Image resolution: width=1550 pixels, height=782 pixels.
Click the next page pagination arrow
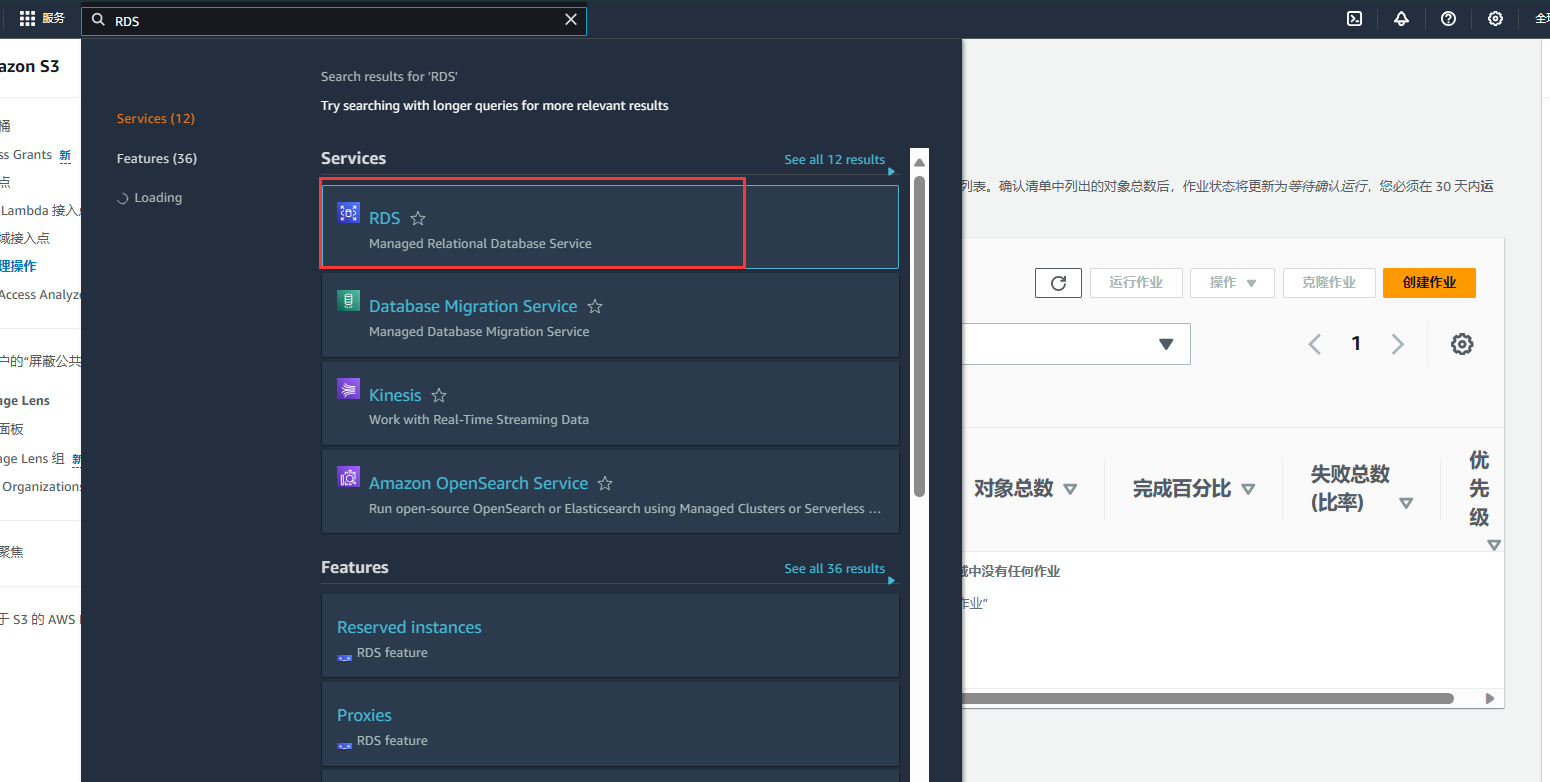coord(1397,343)
